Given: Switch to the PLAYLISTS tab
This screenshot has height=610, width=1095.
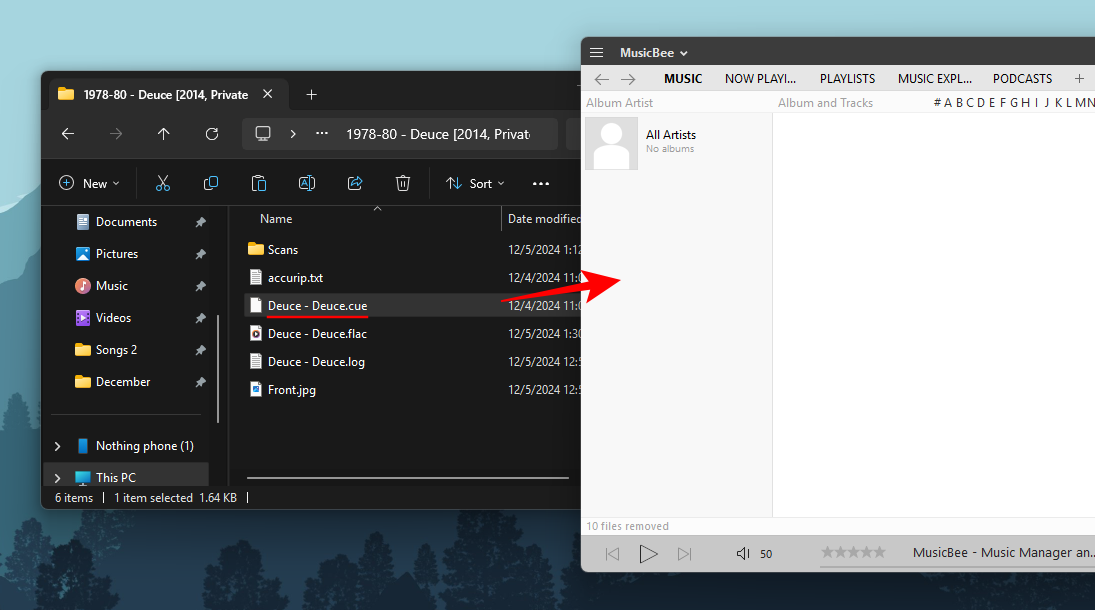Looking at the screenshot, I should 847,78.
